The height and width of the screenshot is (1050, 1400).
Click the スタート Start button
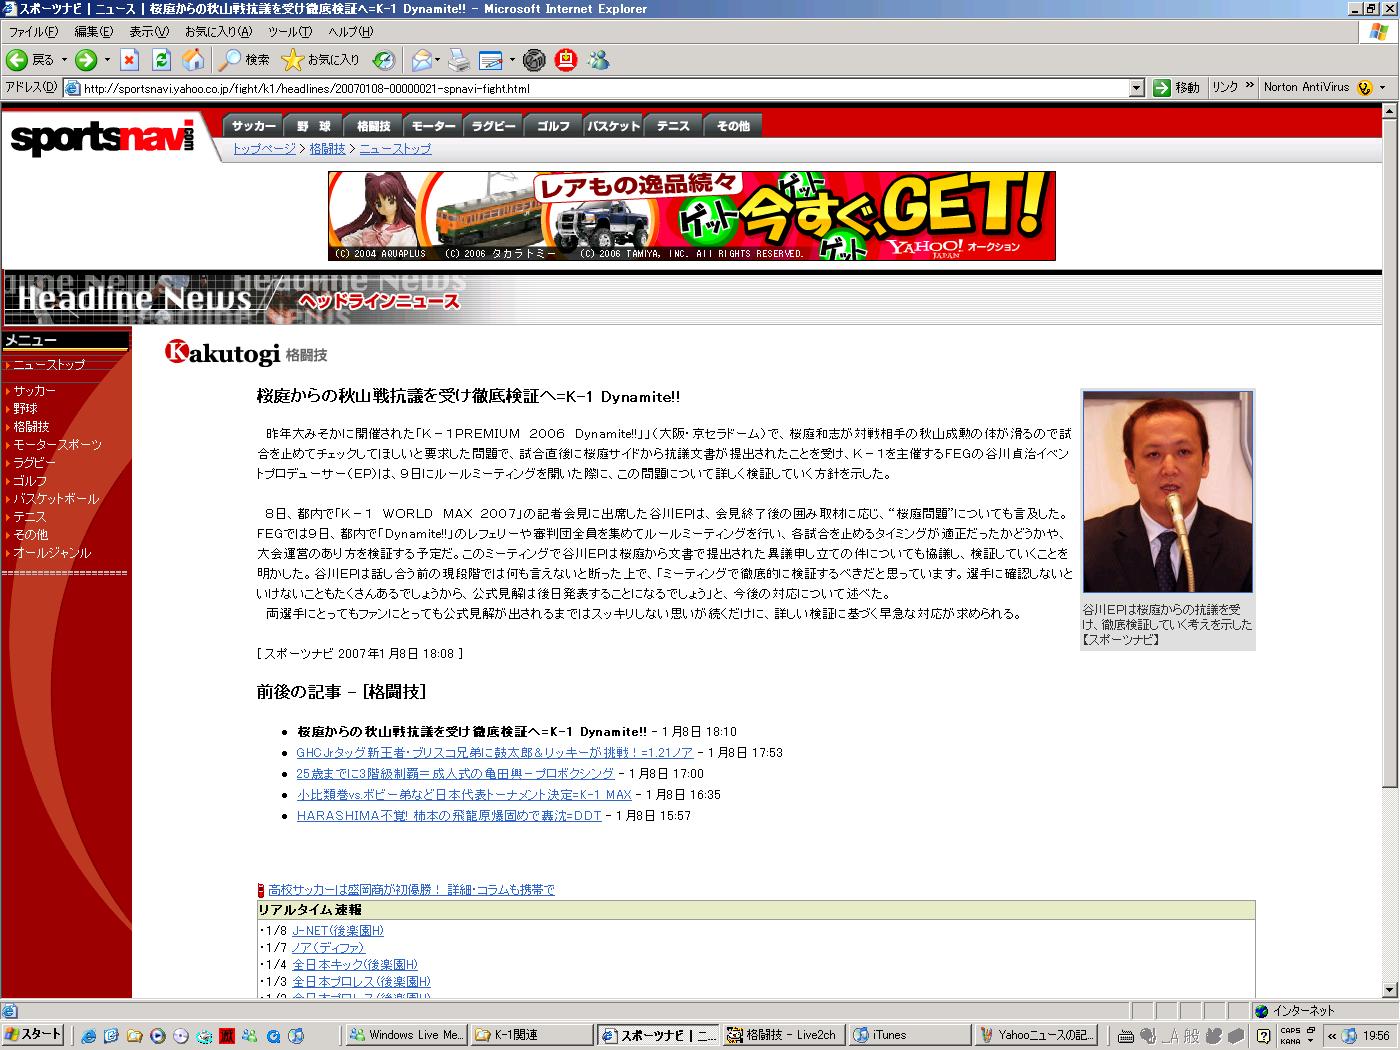(34, 1035)
